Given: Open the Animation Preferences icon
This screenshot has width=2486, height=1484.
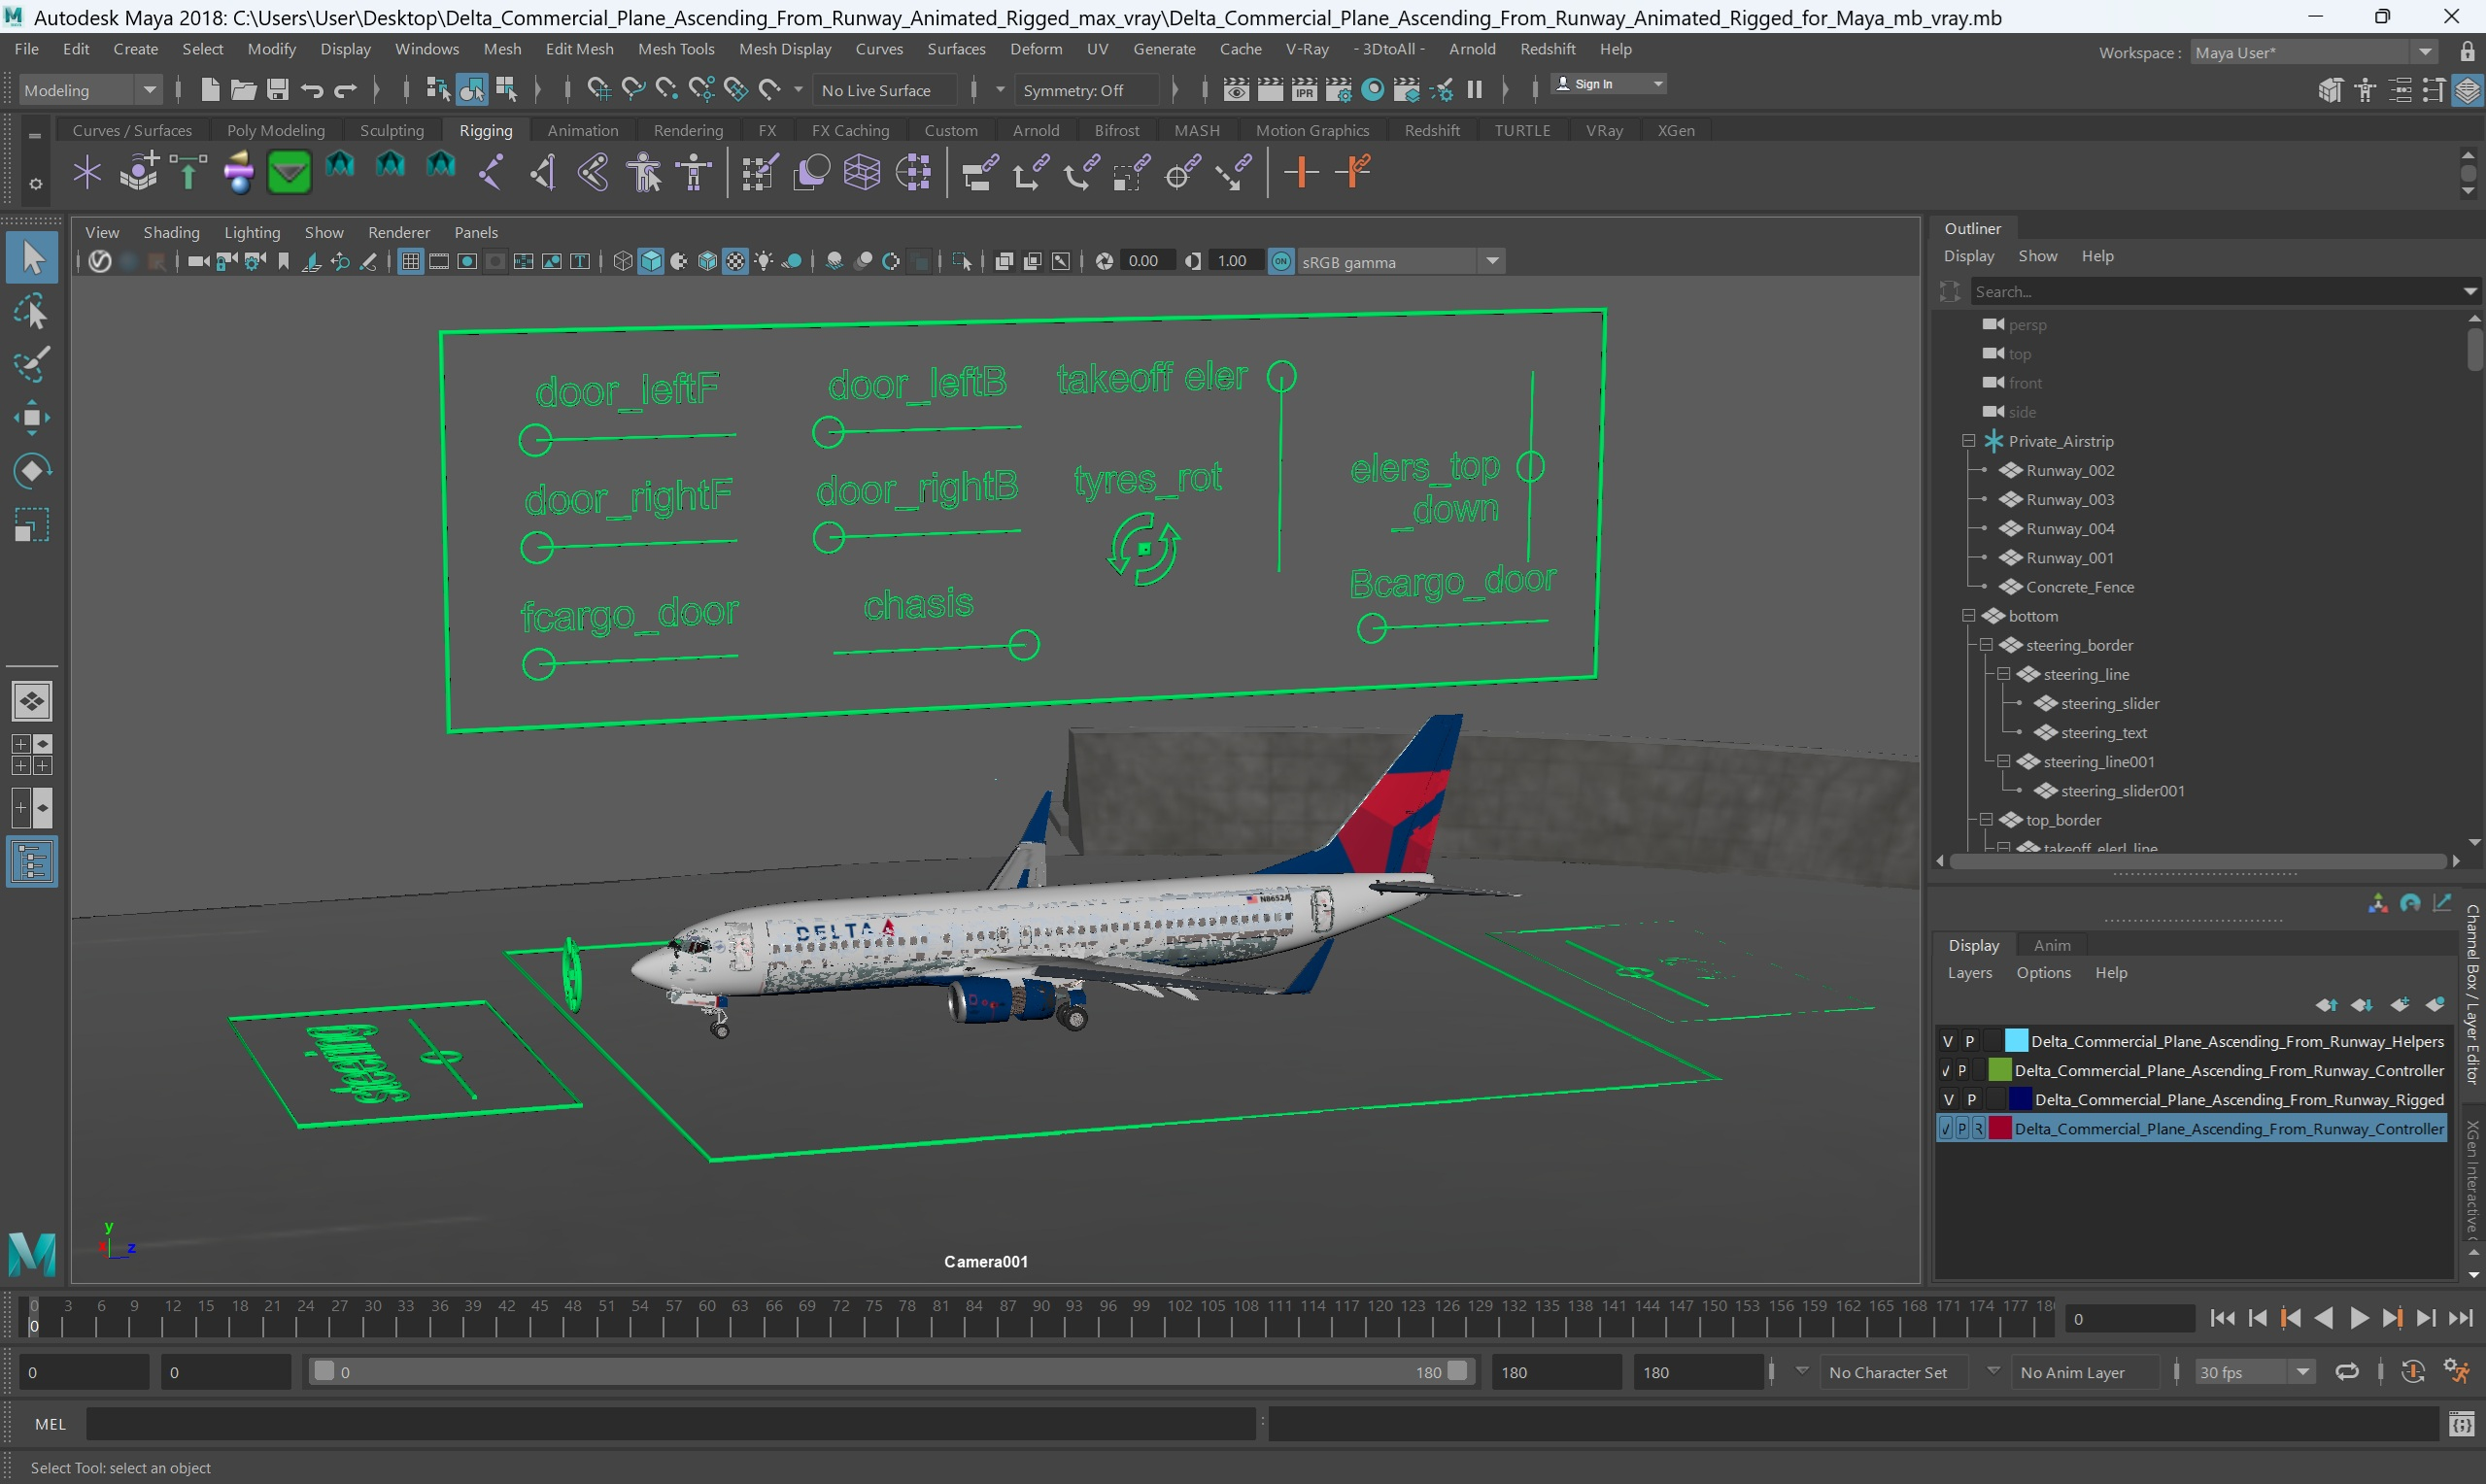Looking at the screenshot, I should 2457,1371.
